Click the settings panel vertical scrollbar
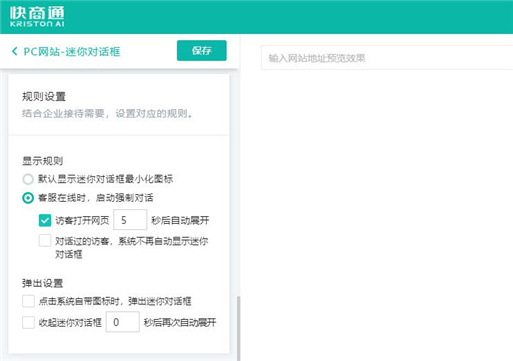This screenshot has height=361, width=513. [x=238, y=328]
